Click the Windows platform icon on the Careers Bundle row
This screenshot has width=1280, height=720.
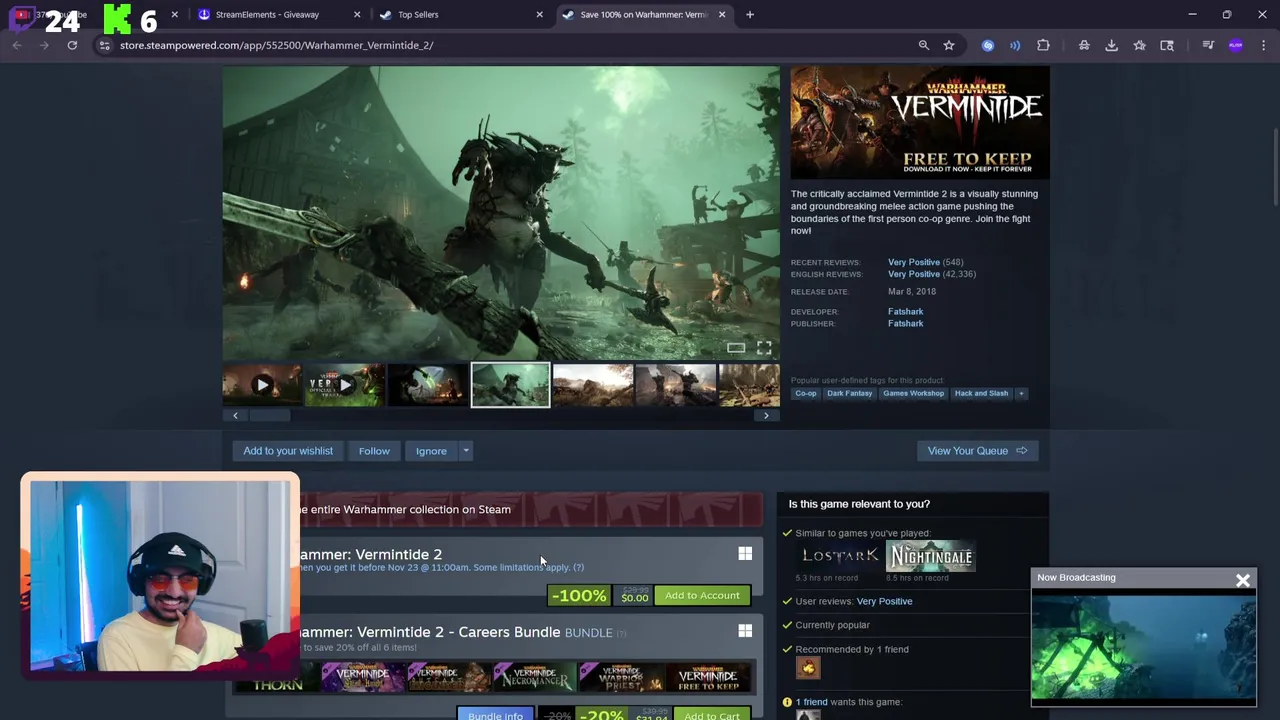745,631
